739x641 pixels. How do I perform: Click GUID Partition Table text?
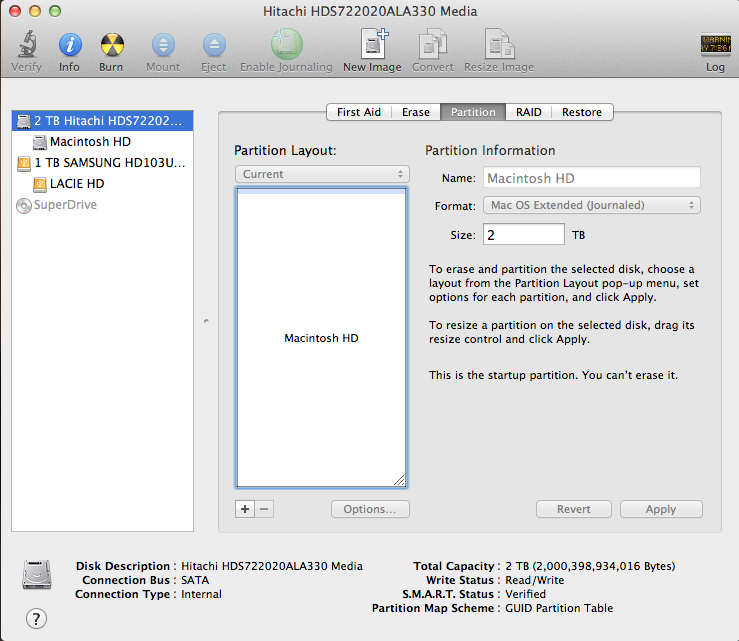point(559,608)
